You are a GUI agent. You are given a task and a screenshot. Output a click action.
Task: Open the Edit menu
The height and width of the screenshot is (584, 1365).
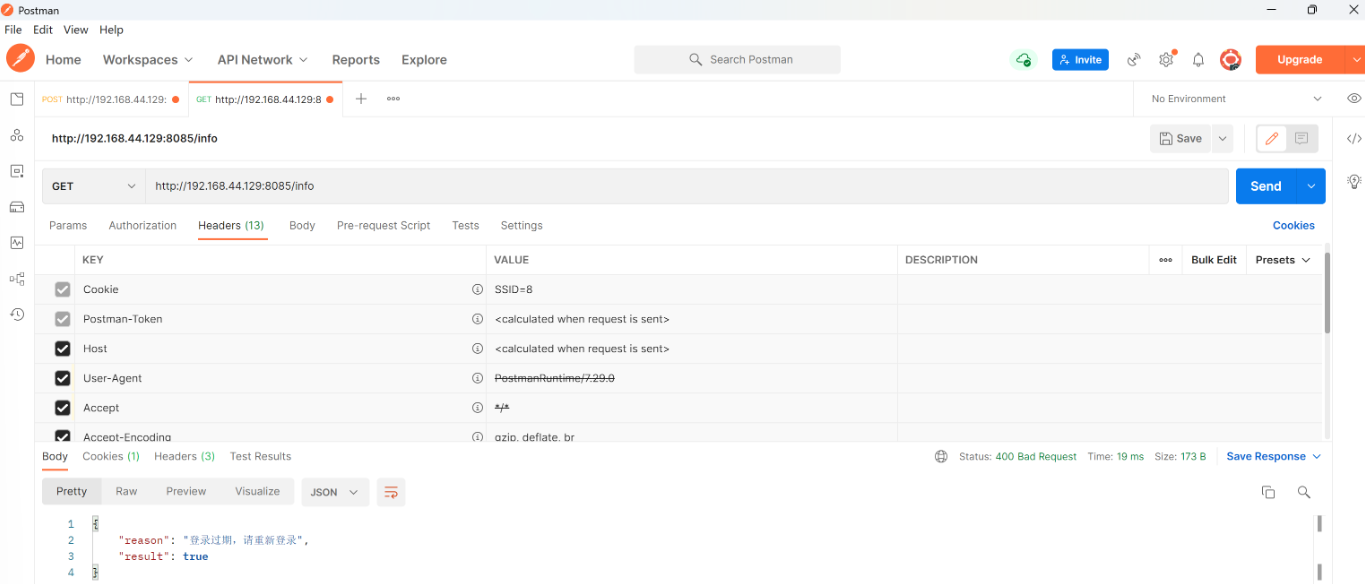[x=43, y=30]
